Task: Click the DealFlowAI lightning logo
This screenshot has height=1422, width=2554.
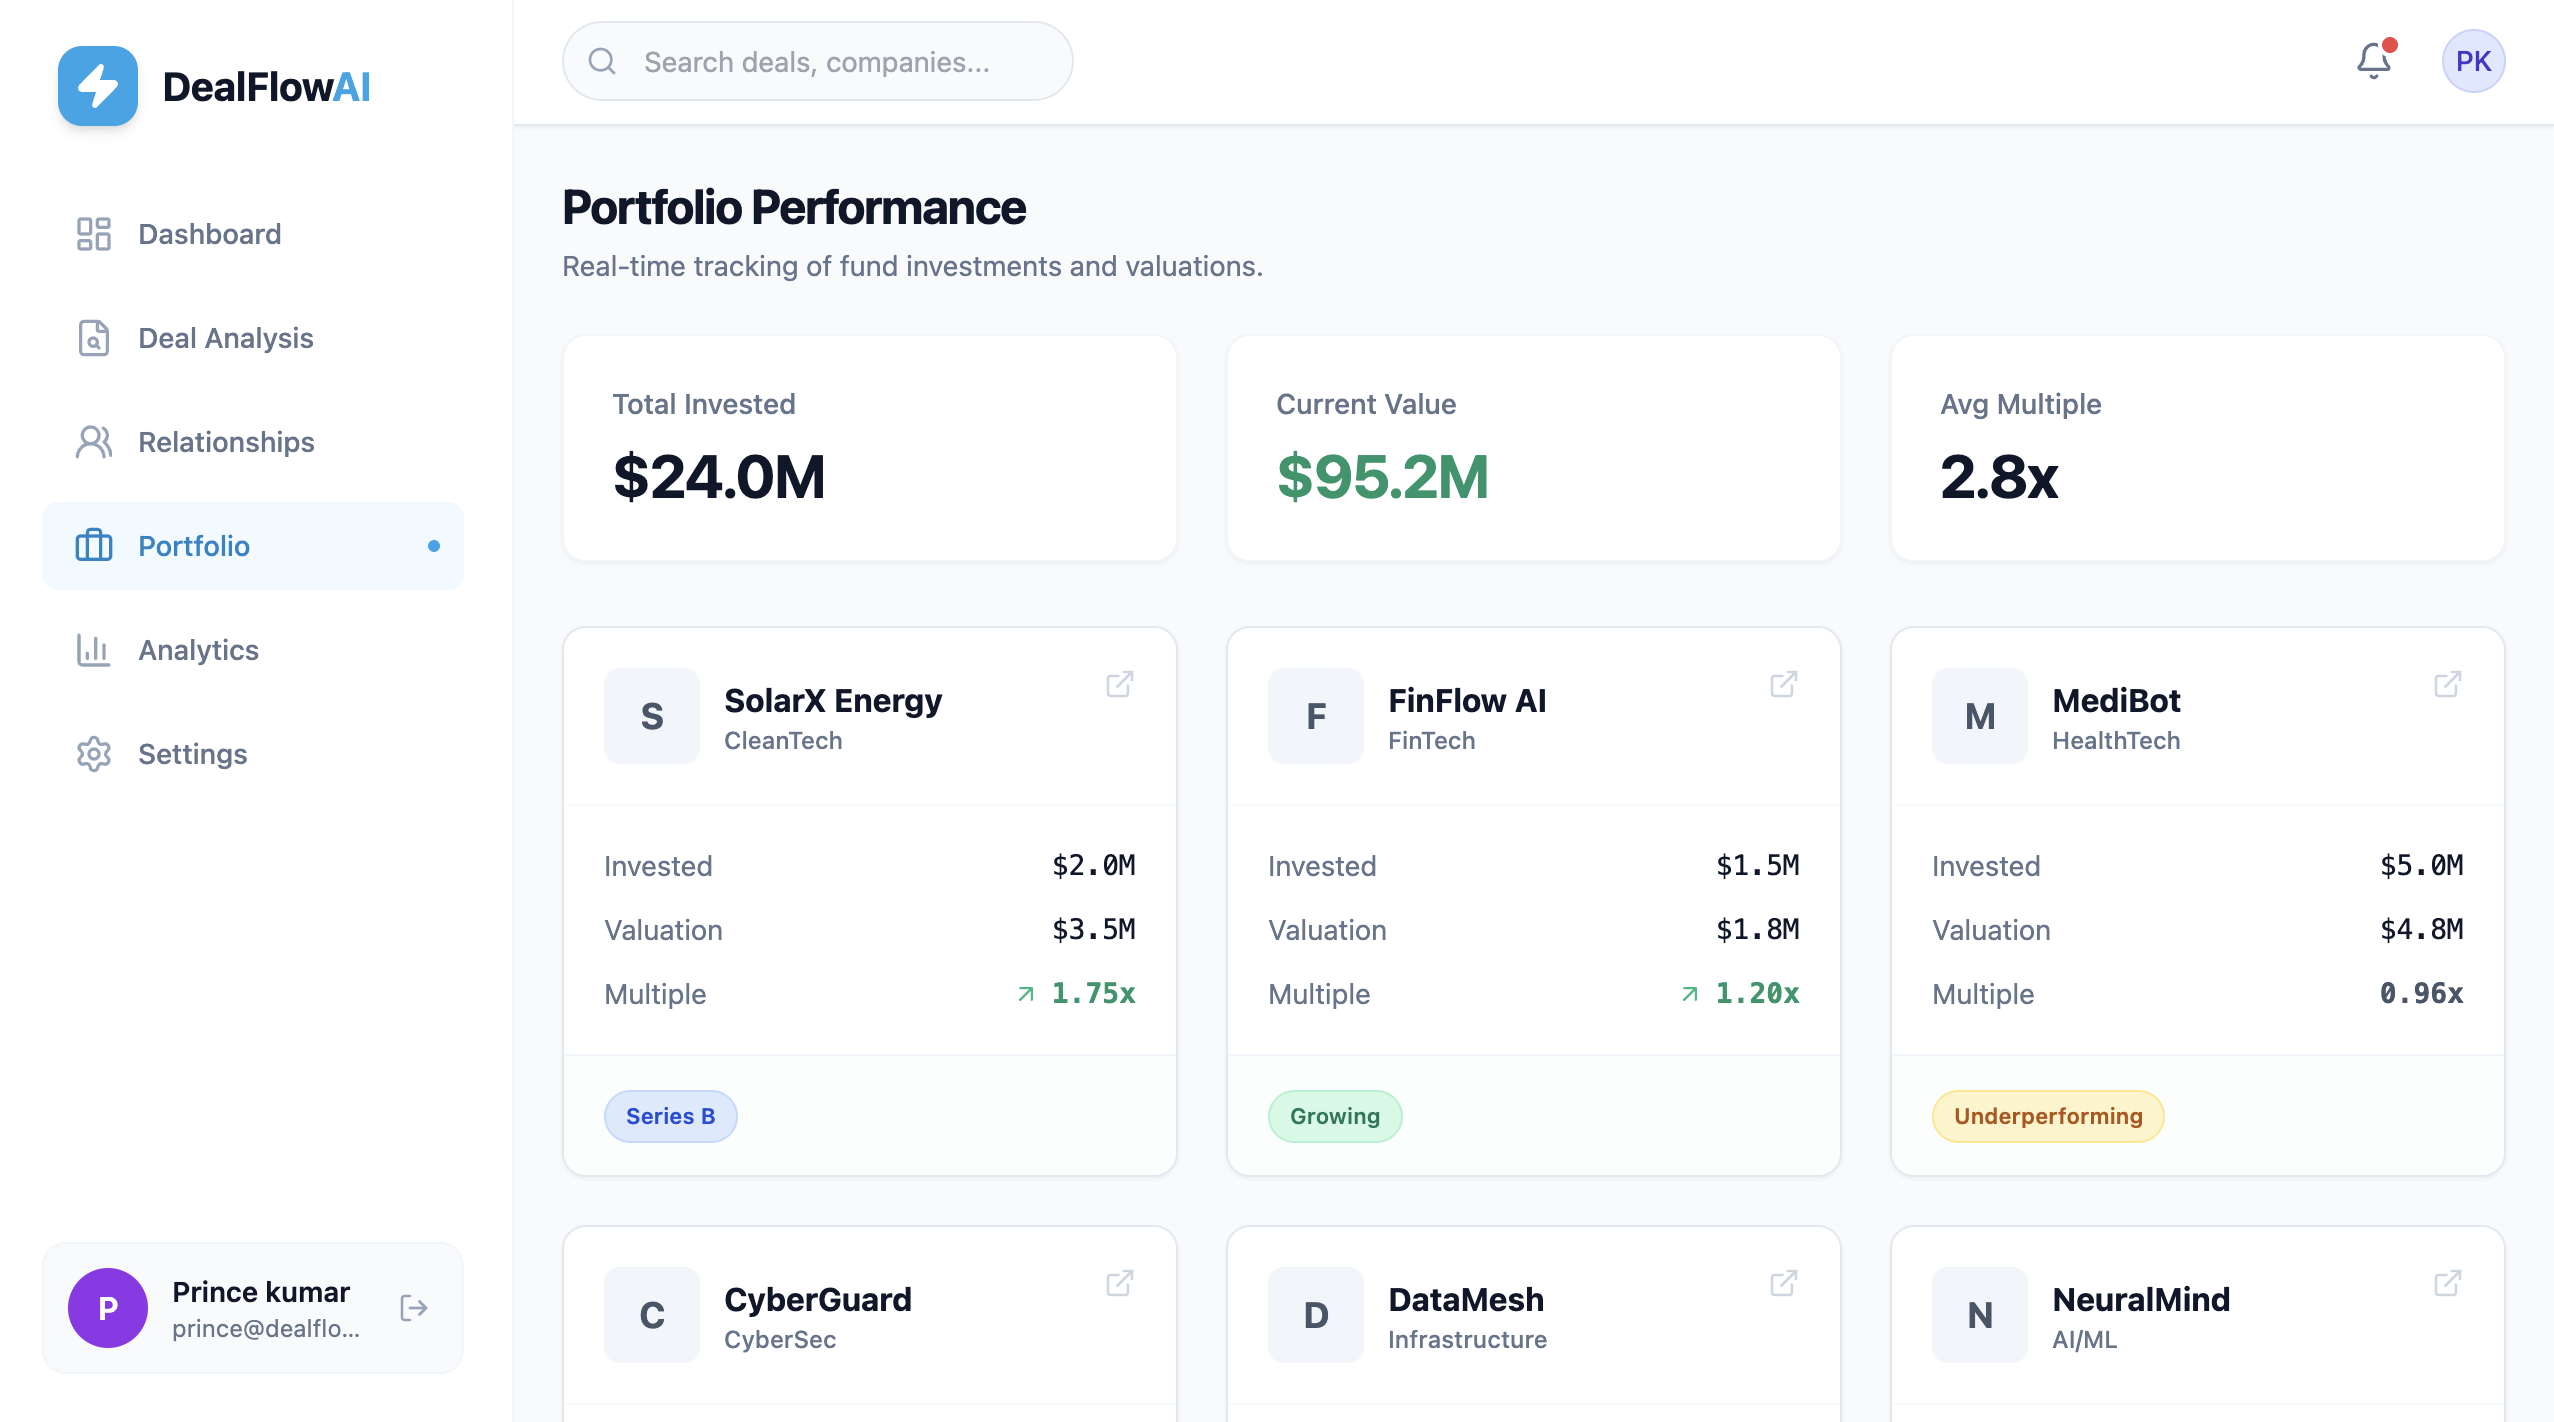Action: (98, 86)
